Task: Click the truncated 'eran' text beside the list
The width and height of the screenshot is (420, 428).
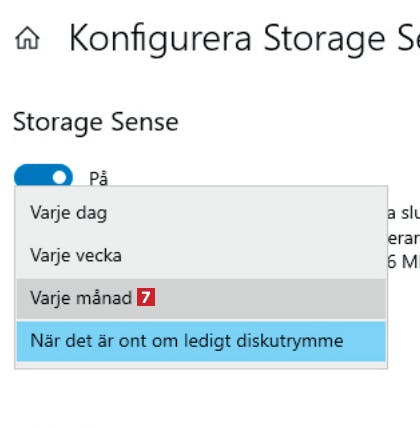Action: click(404, 238)
